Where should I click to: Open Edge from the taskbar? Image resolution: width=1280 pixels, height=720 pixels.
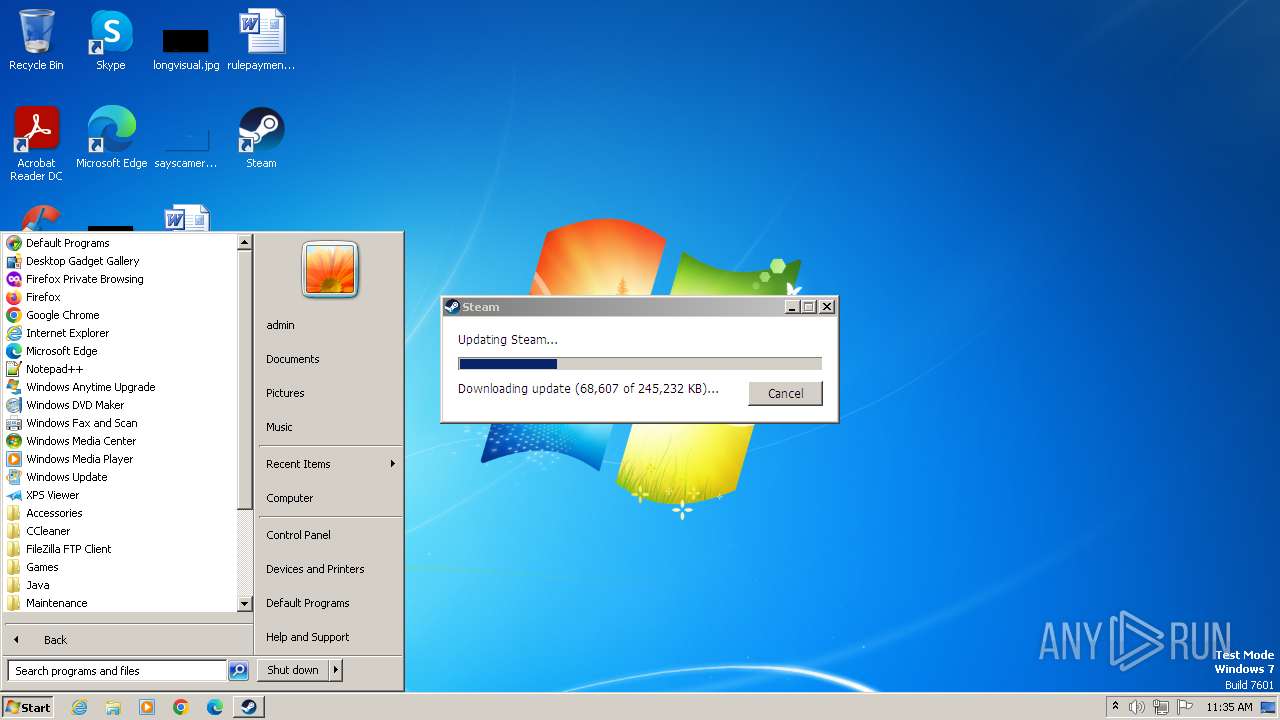point(215,707)
